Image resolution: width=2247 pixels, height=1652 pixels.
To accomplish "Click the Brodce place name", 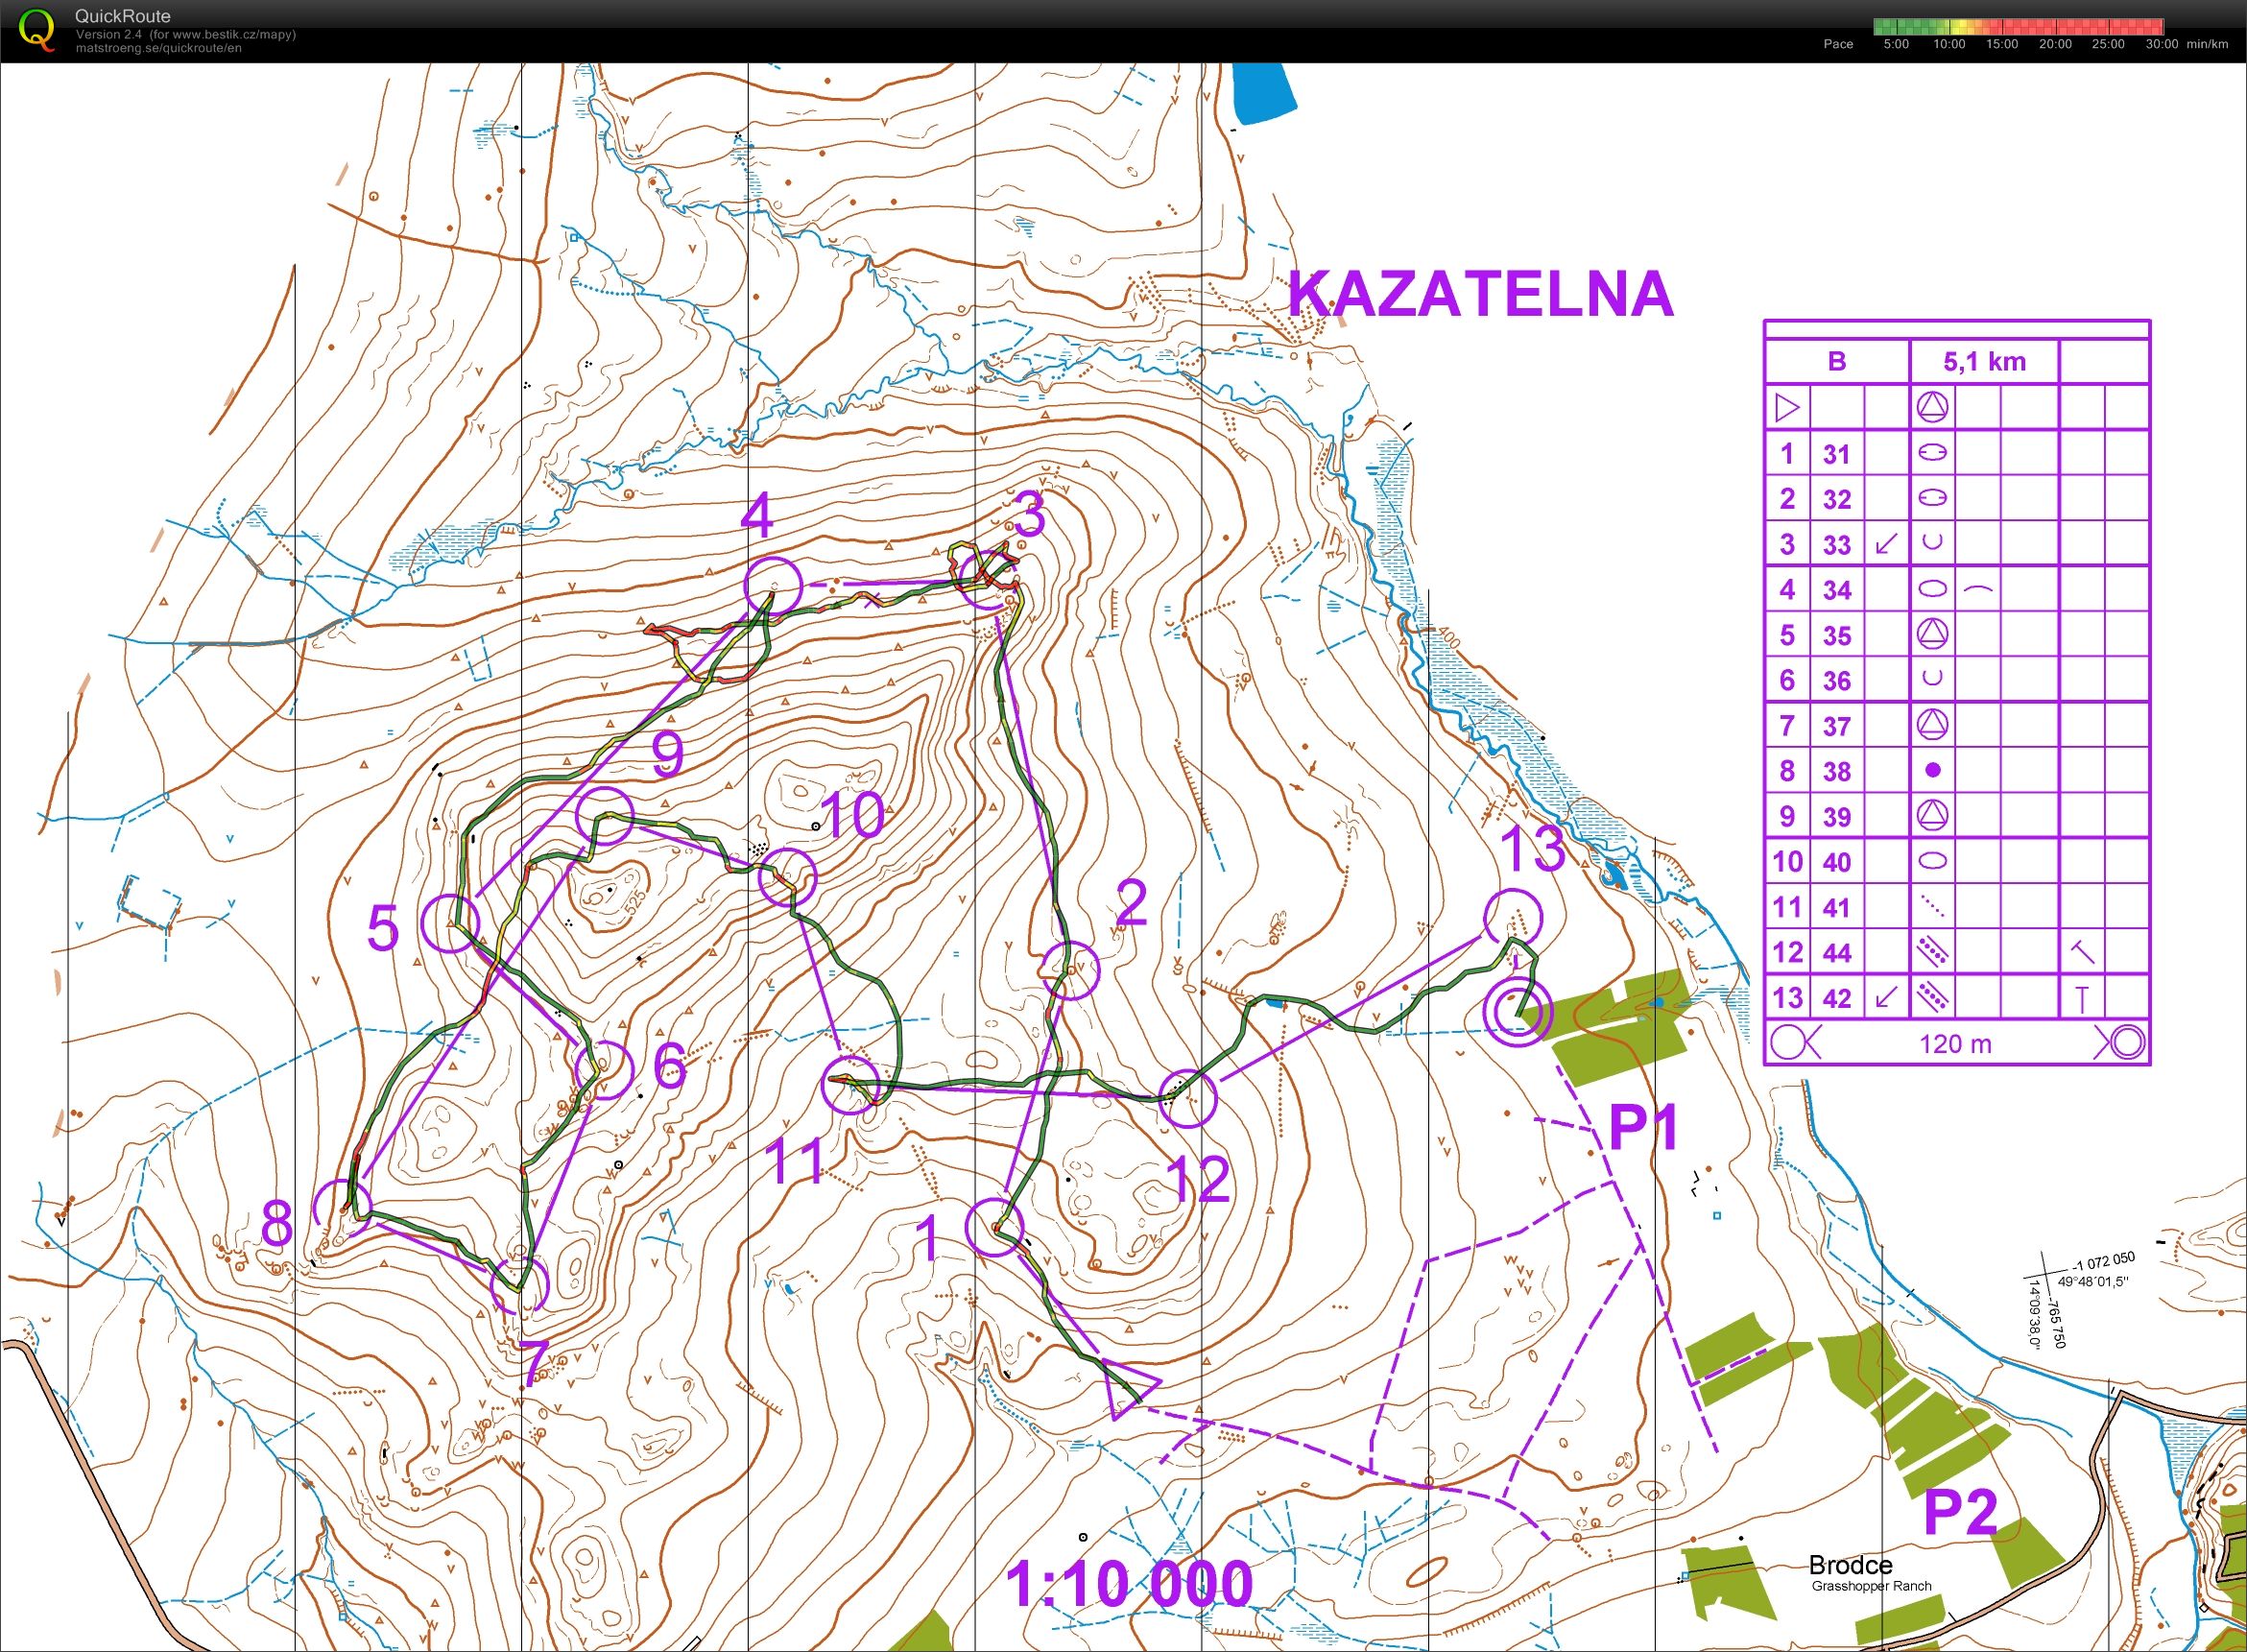I will (1851, 1565).
